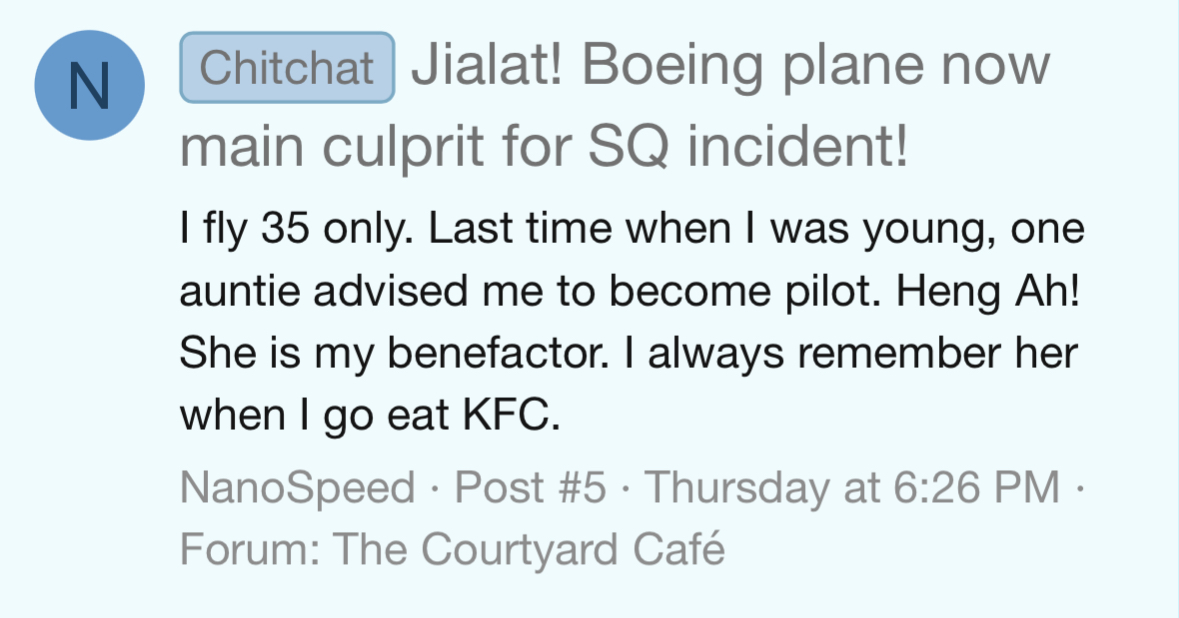Click the NanoSpeed avatar circle with N

pyautogui.click(x=89, y=85)
